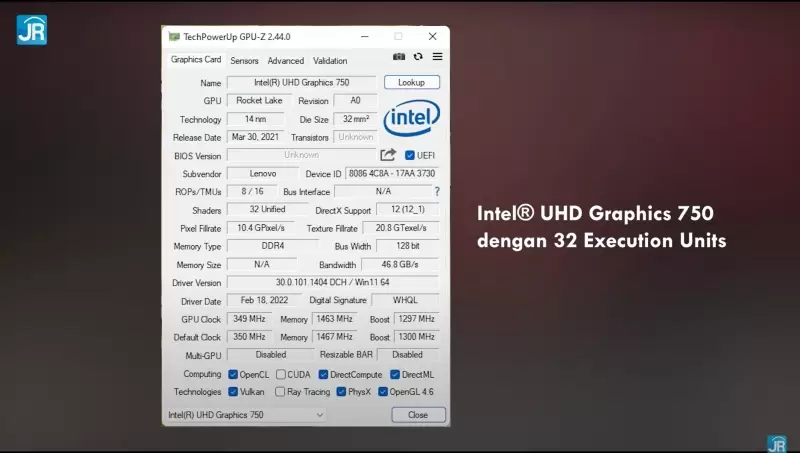Image resolution: width=800 pixels, height=453 pixels.
Task: Click the Revision field A0
Action: (x=356, y=100)
